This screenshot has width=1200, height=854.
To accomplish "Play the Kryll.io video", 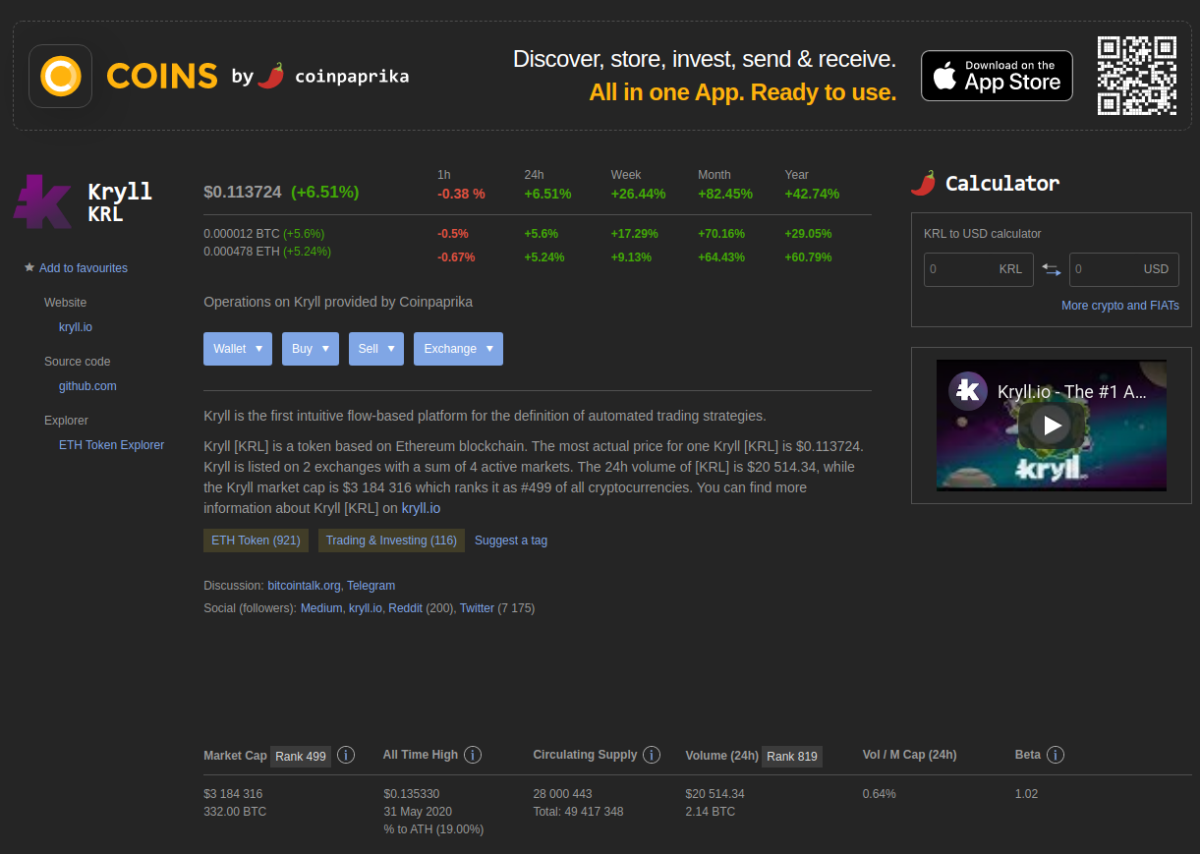I will coord(1051,425).
